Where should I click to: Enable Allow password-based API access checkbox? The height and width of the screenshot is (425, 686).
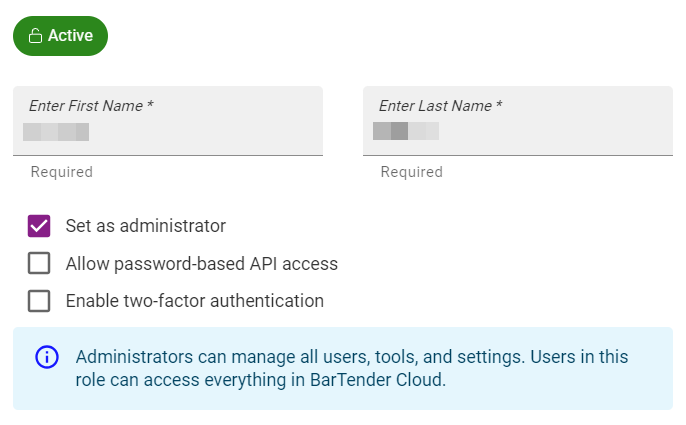(39, 263)
